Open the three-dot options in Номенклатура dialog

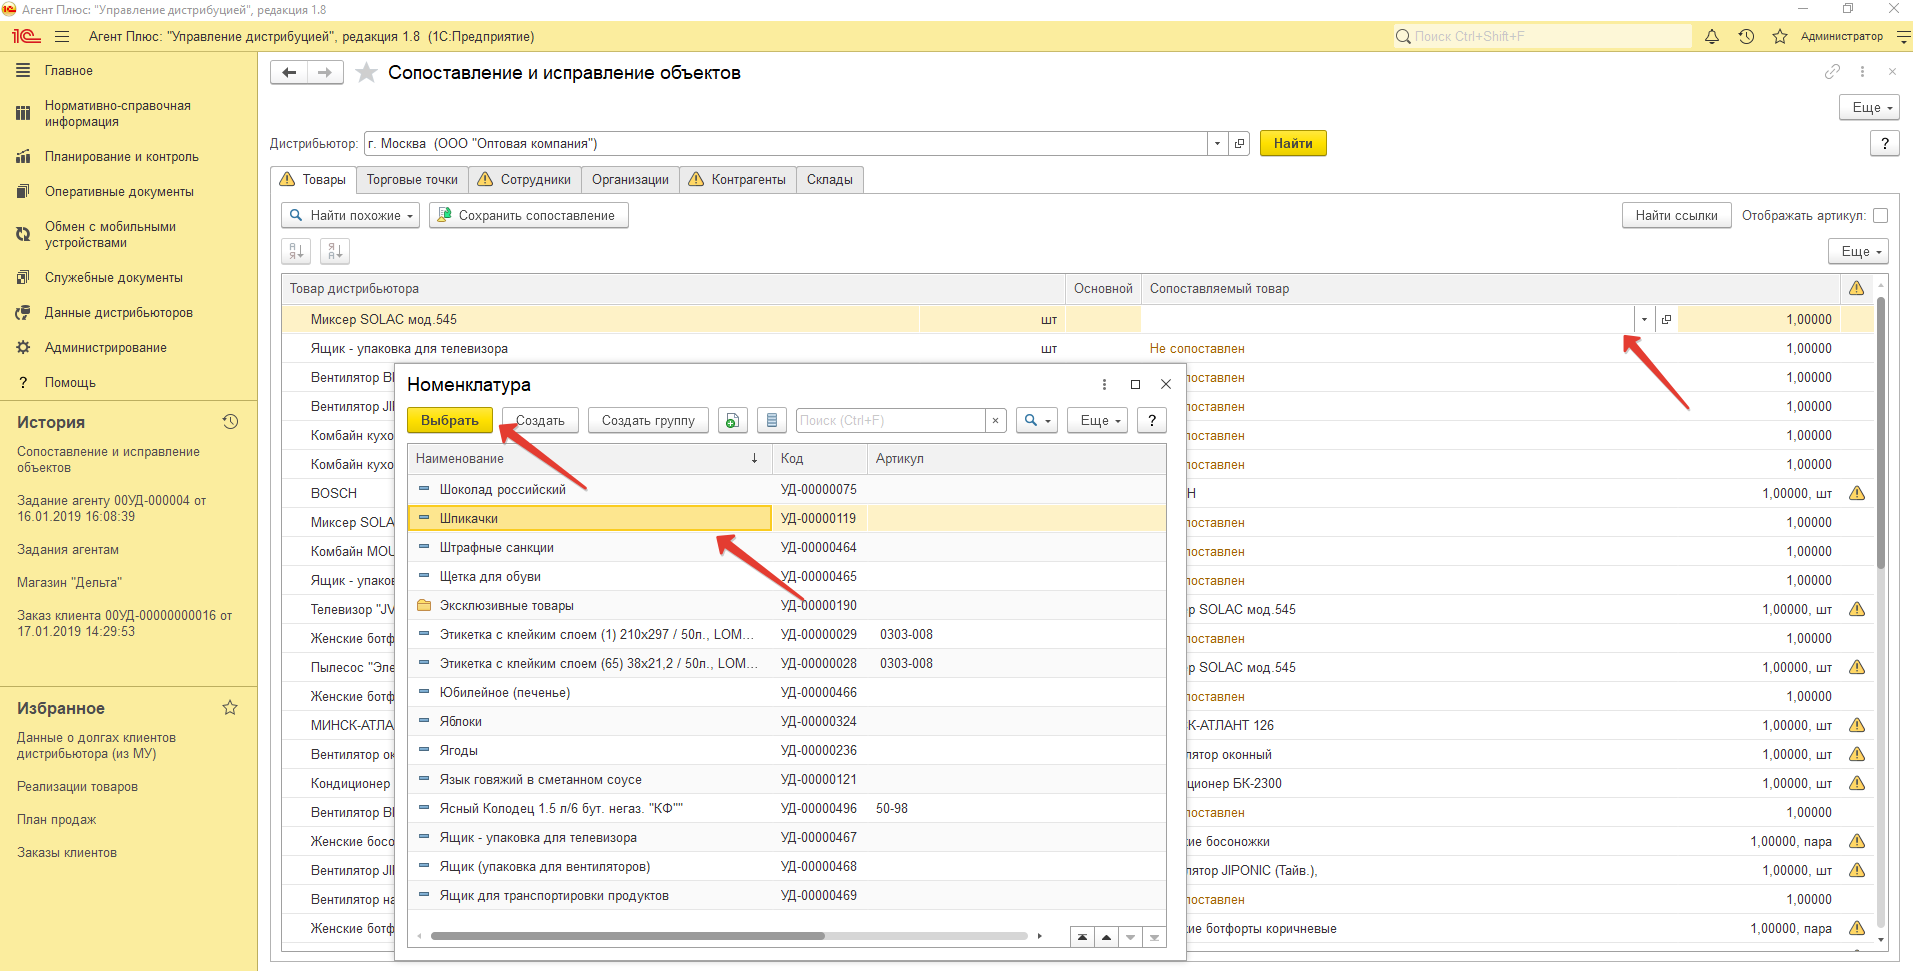click(x=1104, y=384)
